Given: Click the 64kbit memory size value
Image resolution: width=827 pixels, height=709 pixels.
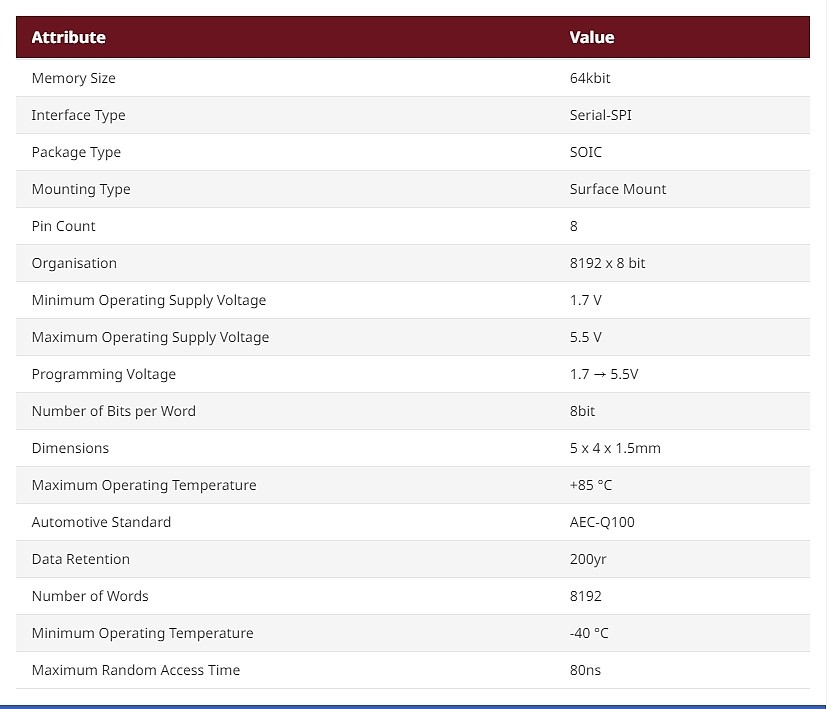Looking at the screenshot, I should tap(590, 78).
